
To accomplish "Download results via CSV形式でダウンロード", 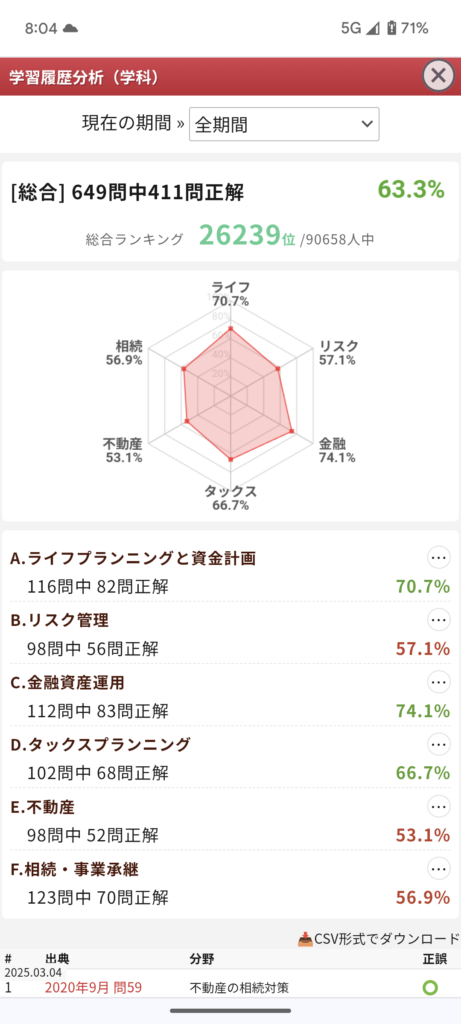I will (379, 939).
